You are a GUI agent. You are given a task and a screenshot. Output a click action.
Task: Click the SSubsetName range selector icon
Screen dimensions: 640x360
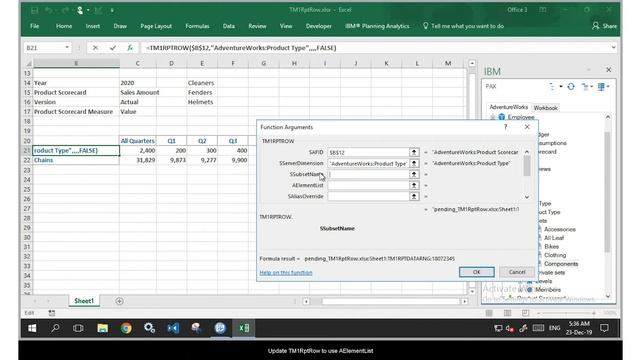pos(414,174)
